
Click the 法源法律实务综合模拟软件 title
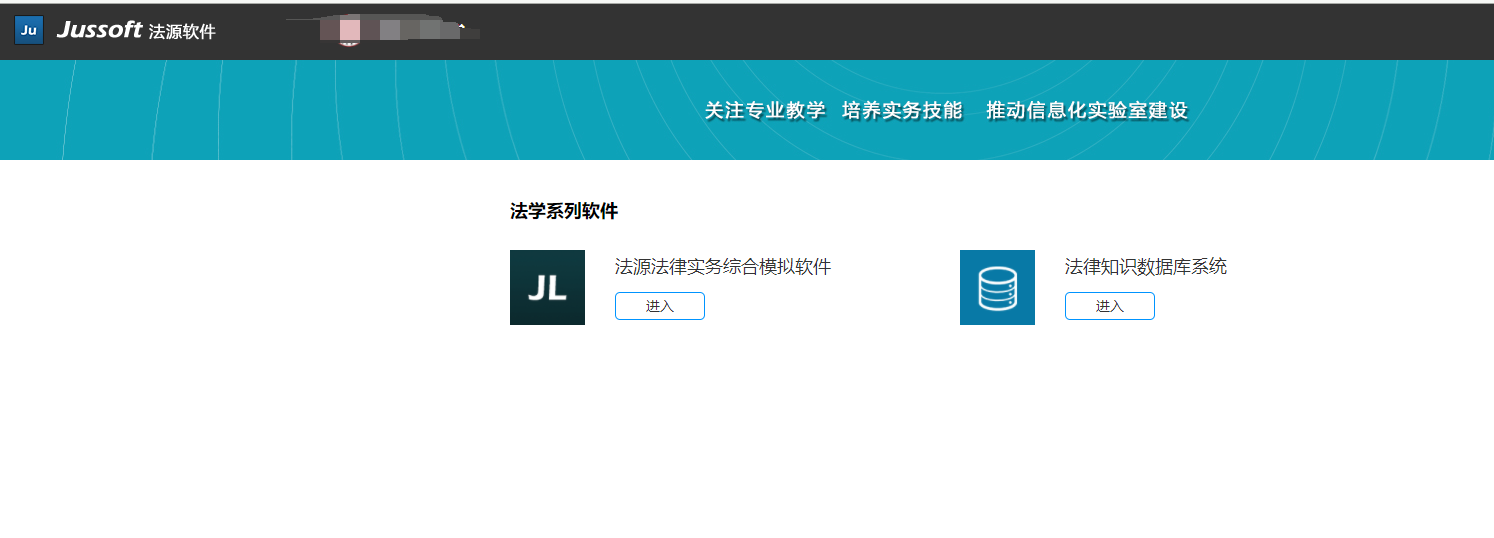723,267
